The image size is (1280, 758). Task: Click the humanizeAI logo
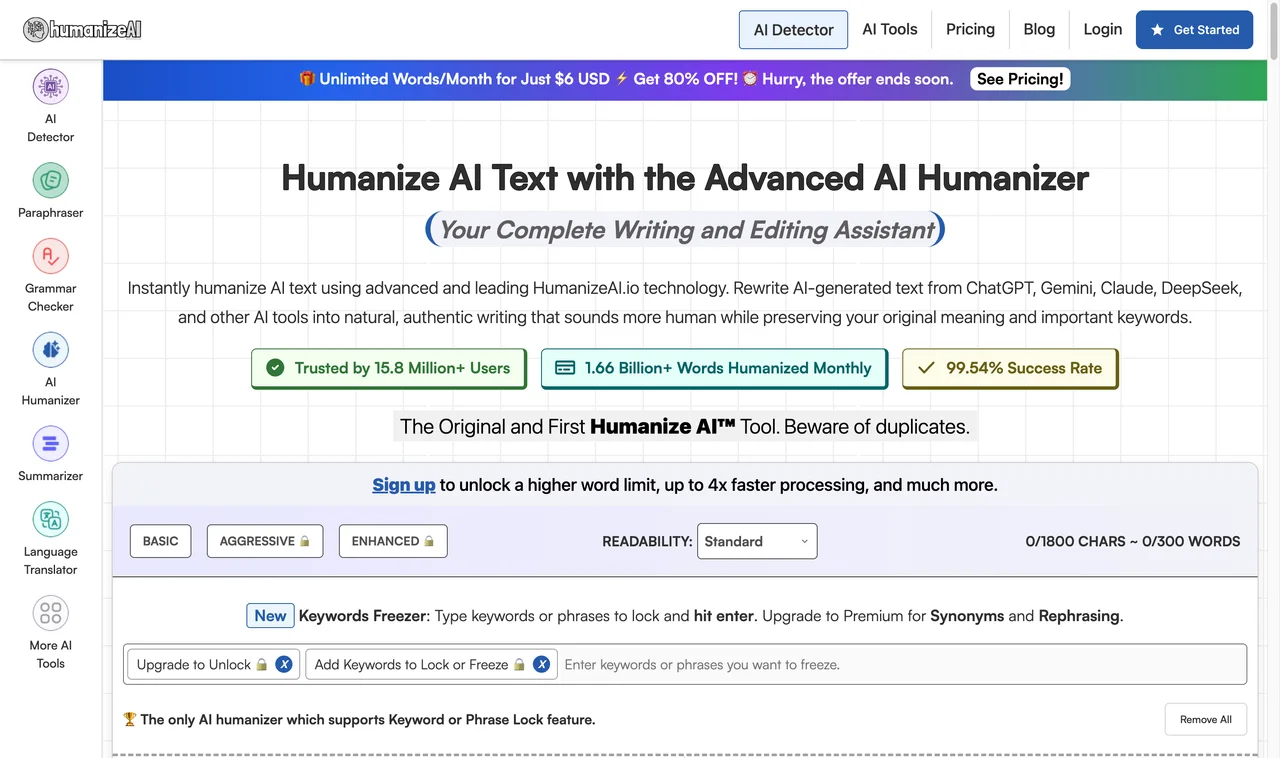pyautogui.click(x=83, y=29)
